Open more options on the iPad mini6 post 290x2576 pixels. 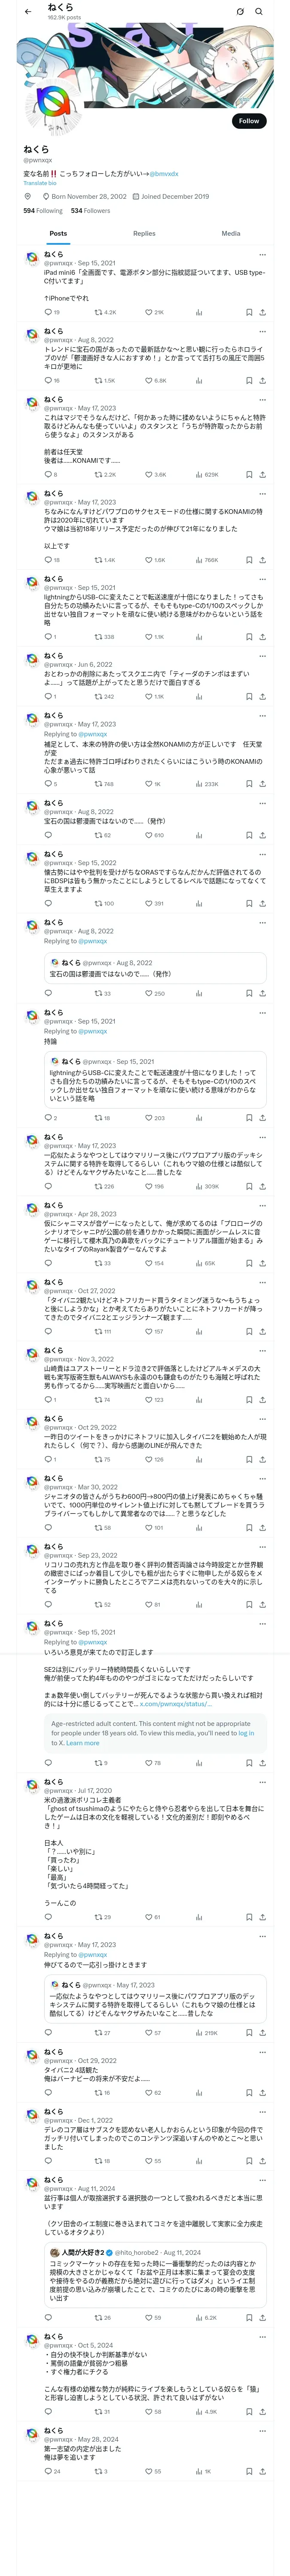[x=262, y=255]
